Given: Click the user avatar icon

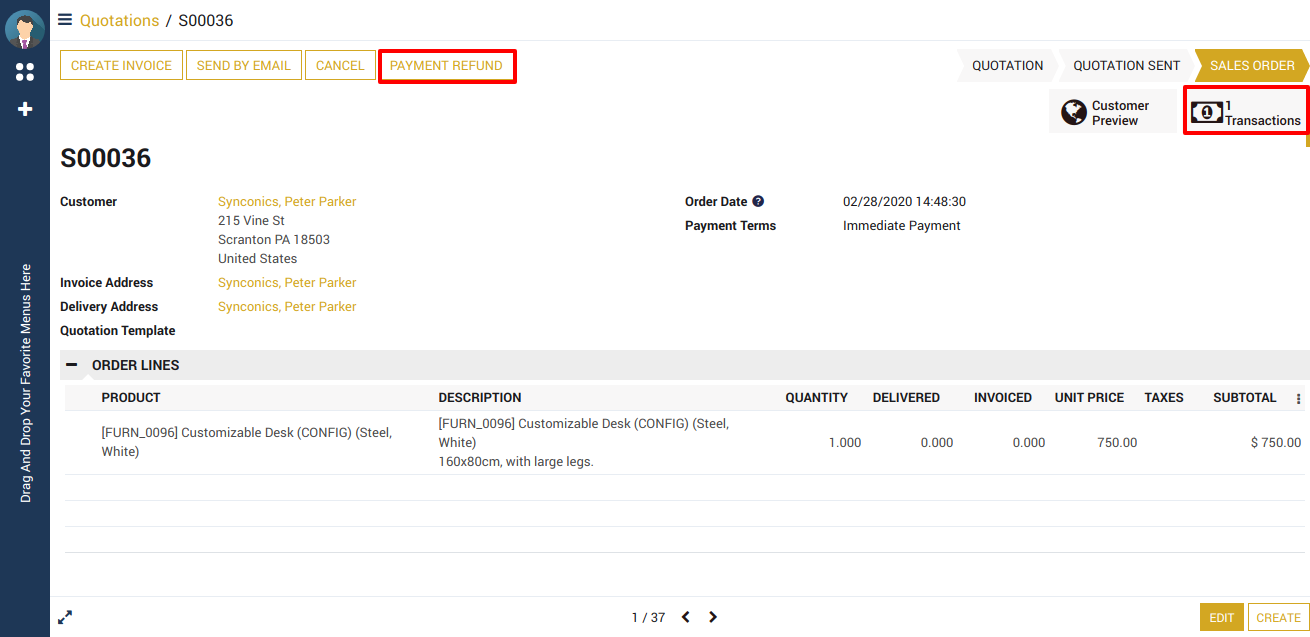Looking at the screenshot, I should pos(25,30).
